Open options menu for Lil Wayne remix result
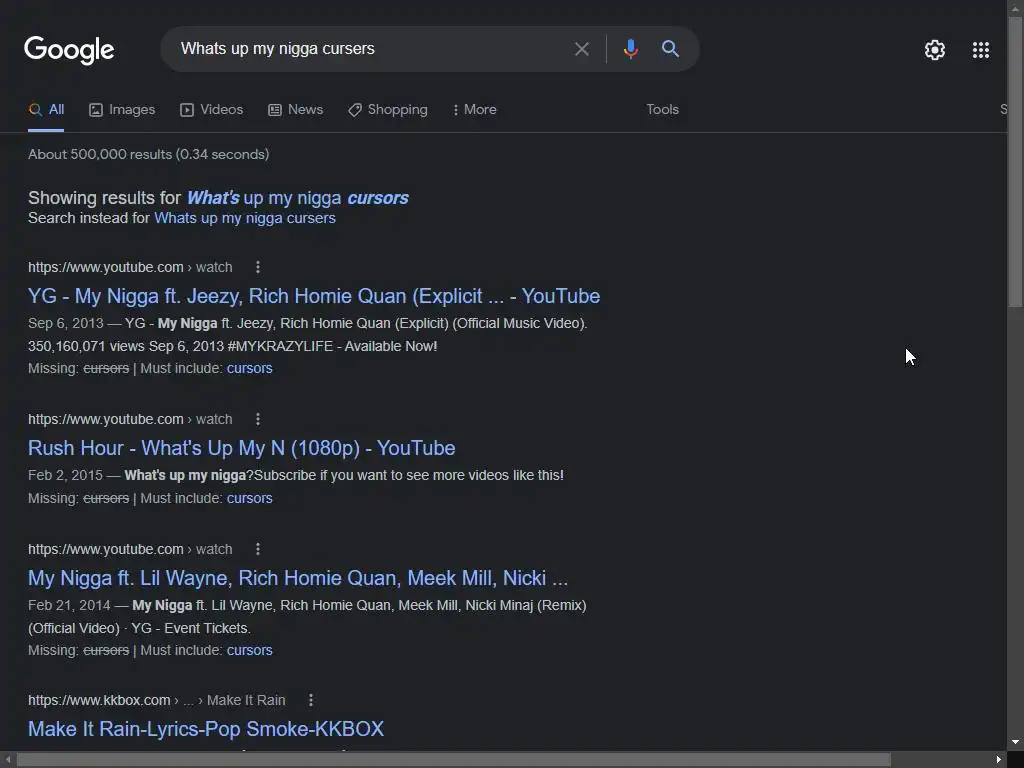The width and height of the screenshot is (1024, 768). tap(258, 549)
